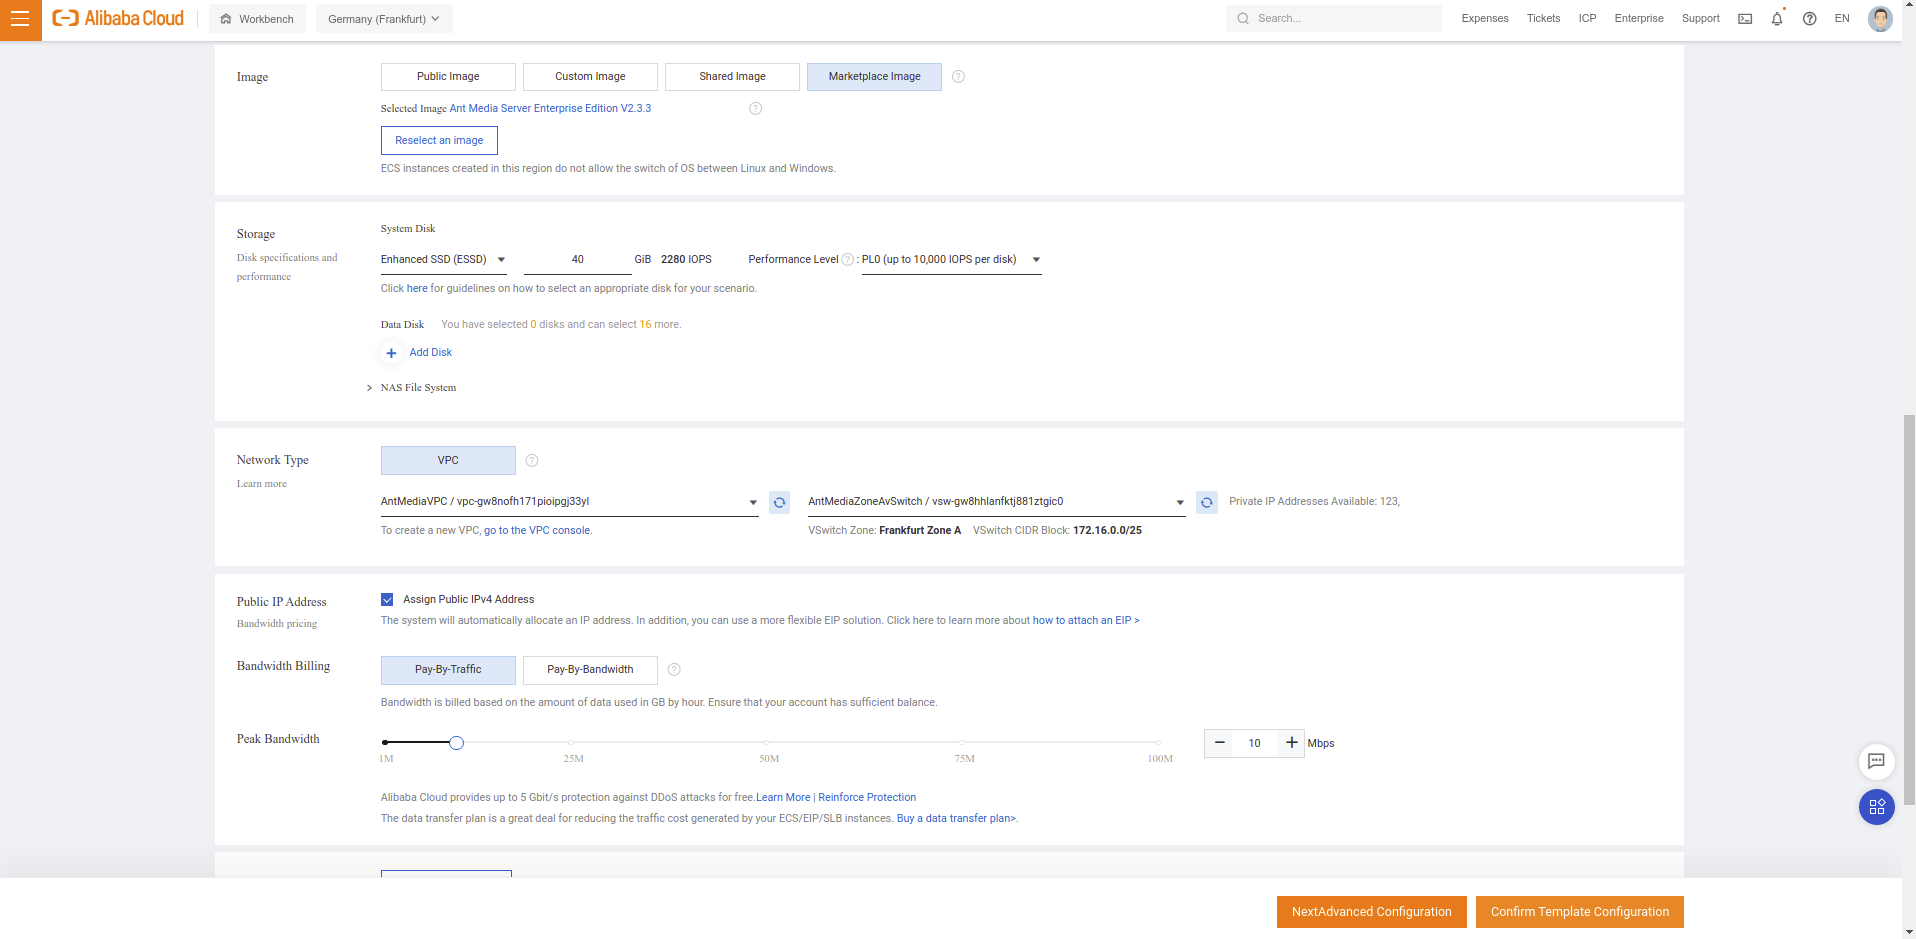Click the Add Disk link

(x=430, y=352)
